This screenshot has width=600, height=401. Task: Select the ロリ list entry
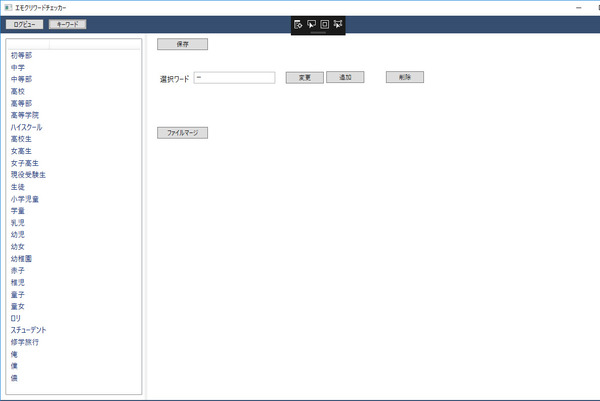[16, 318]
